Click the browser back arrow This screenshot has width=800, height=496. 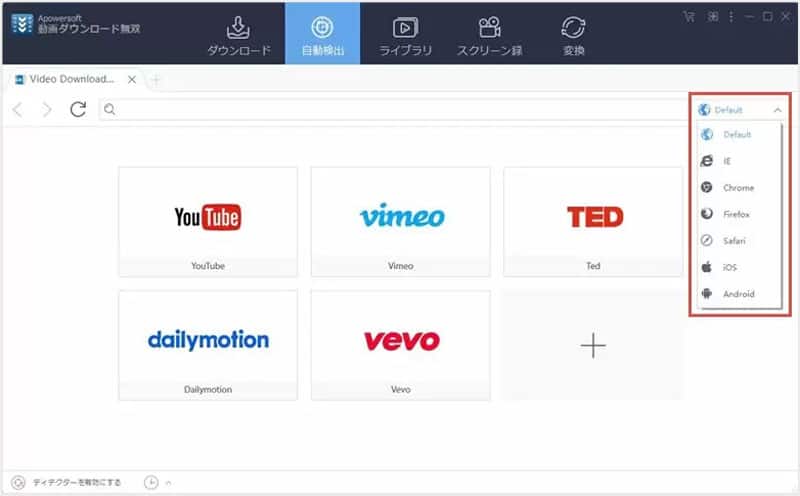coord(18,109)
